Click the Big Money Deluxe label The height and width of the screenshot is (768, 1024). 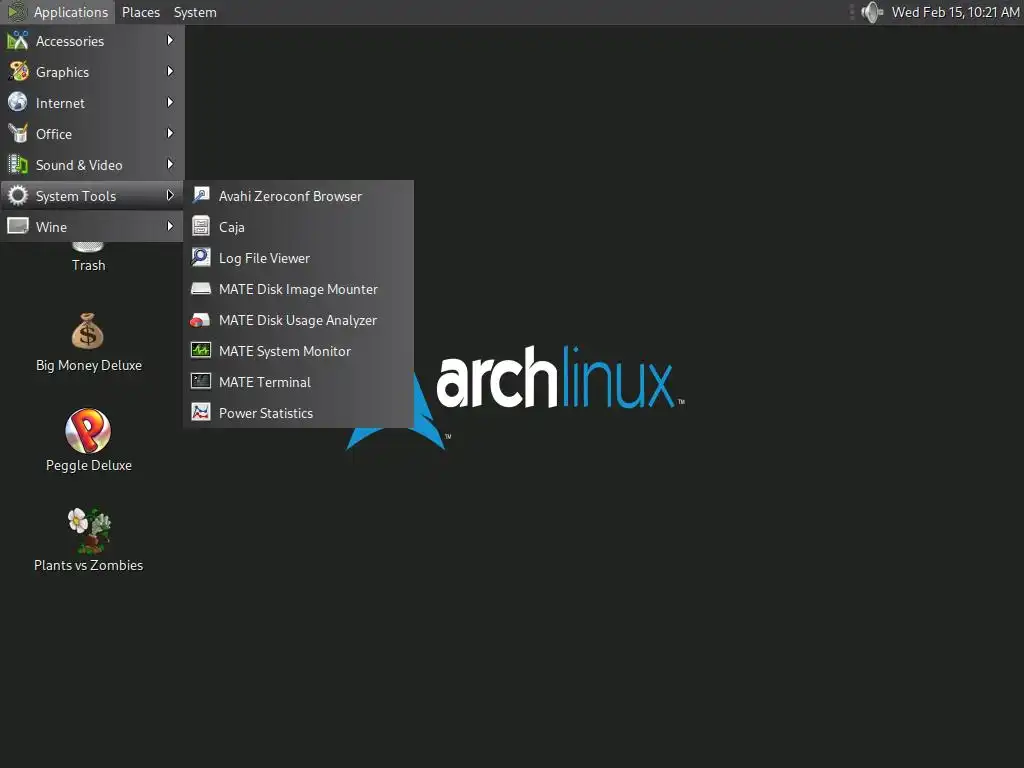(89, 365)
